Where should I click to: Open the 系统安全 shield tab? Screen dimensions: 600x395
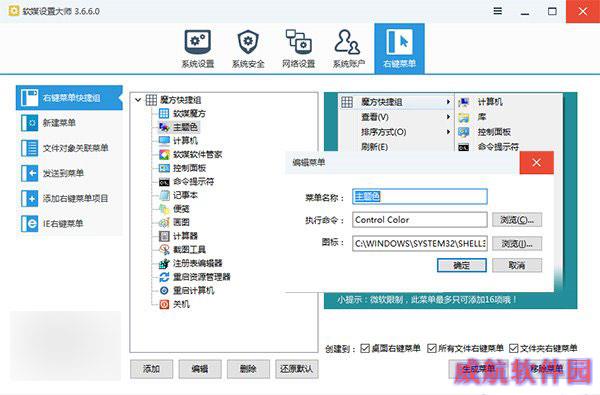(x=248, y=49)
